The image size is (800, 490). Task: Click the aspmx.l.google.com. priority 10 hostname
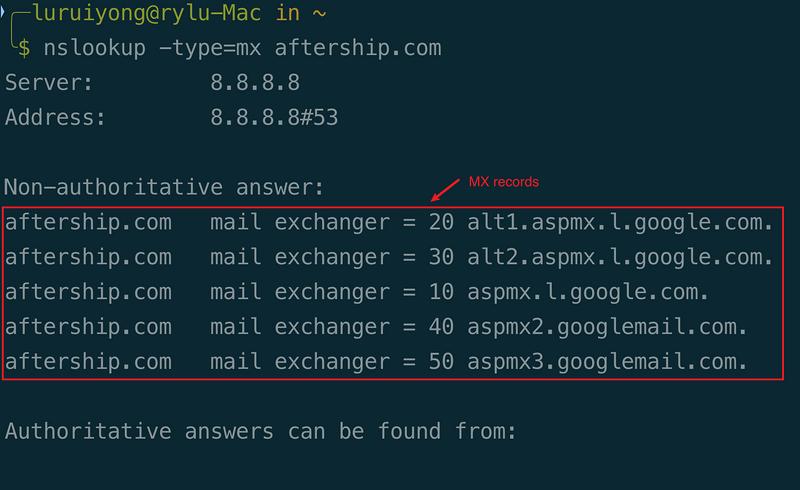(588, 292)
